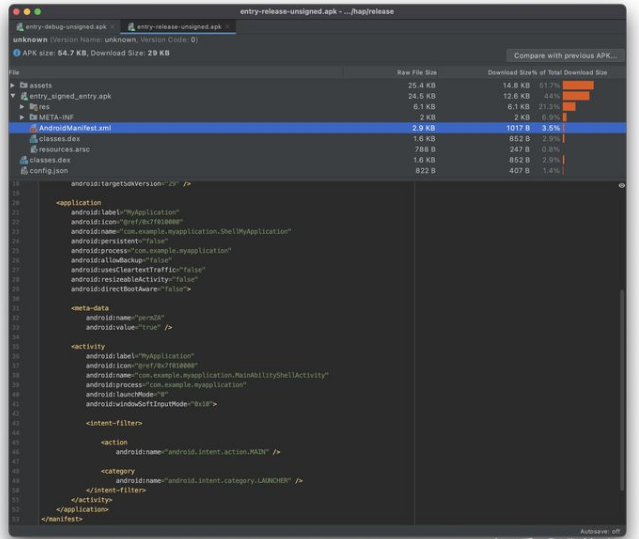
Task: Click the META-INF folder icon
Action: [x=33, y=117]
